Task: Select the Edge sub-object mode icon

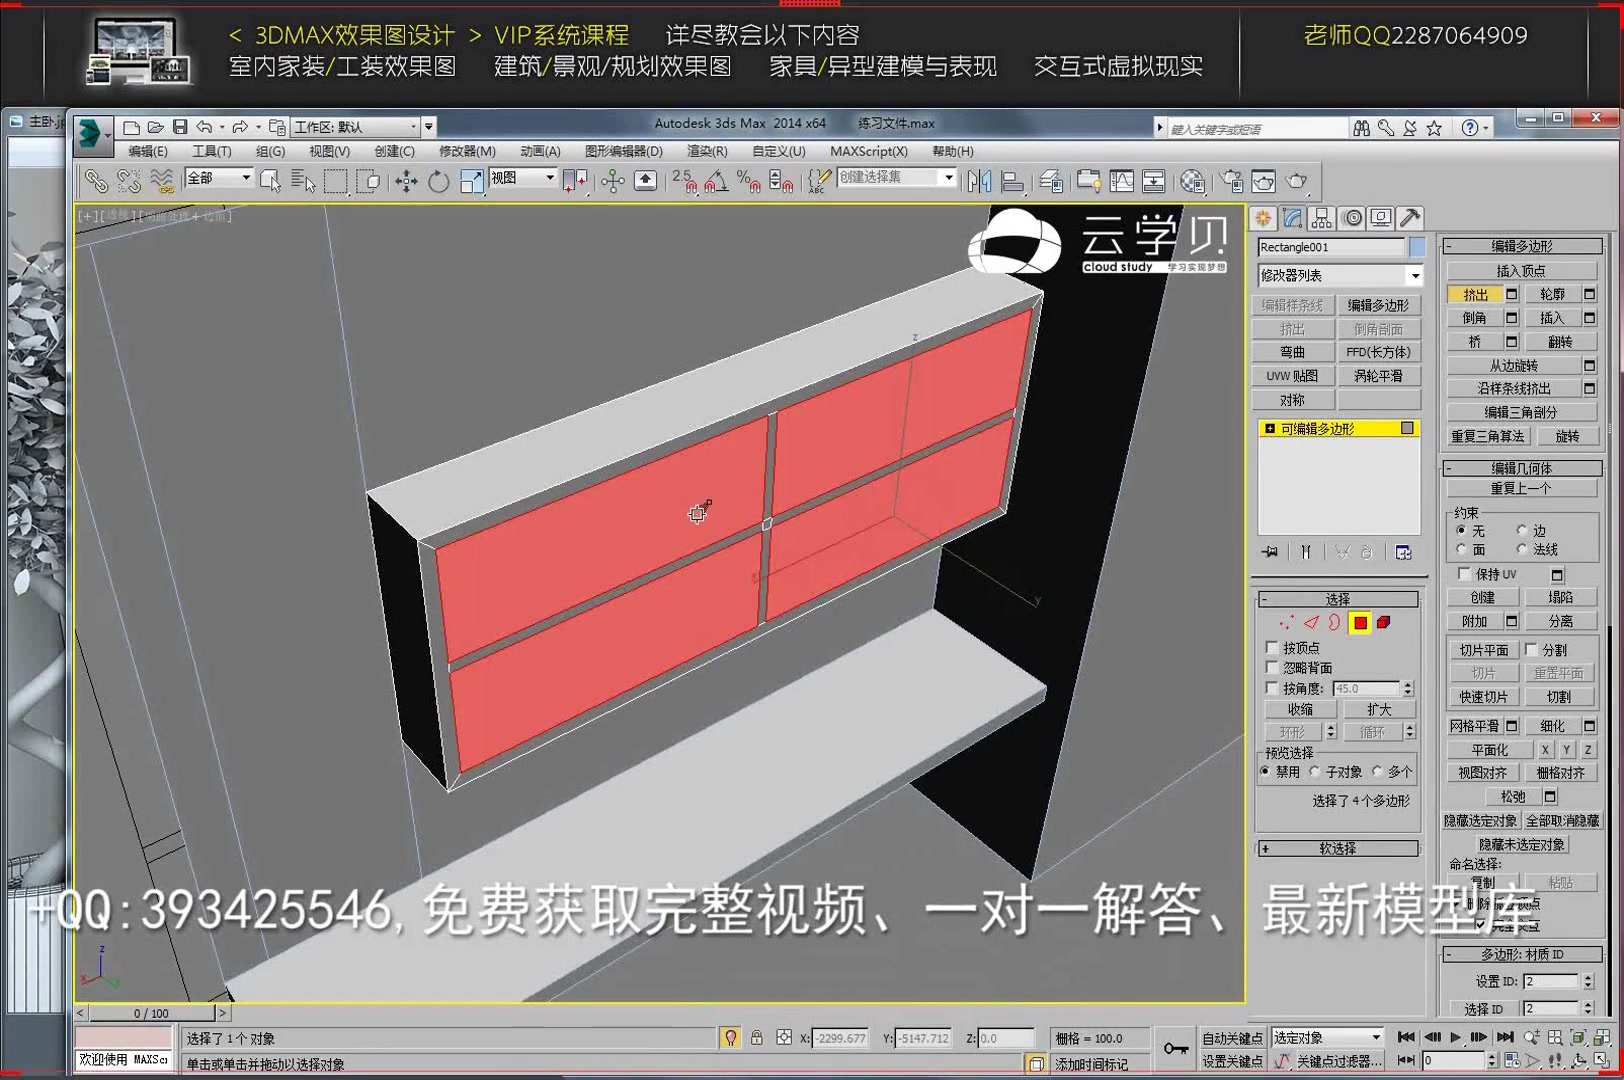Action: [1308, 622]
